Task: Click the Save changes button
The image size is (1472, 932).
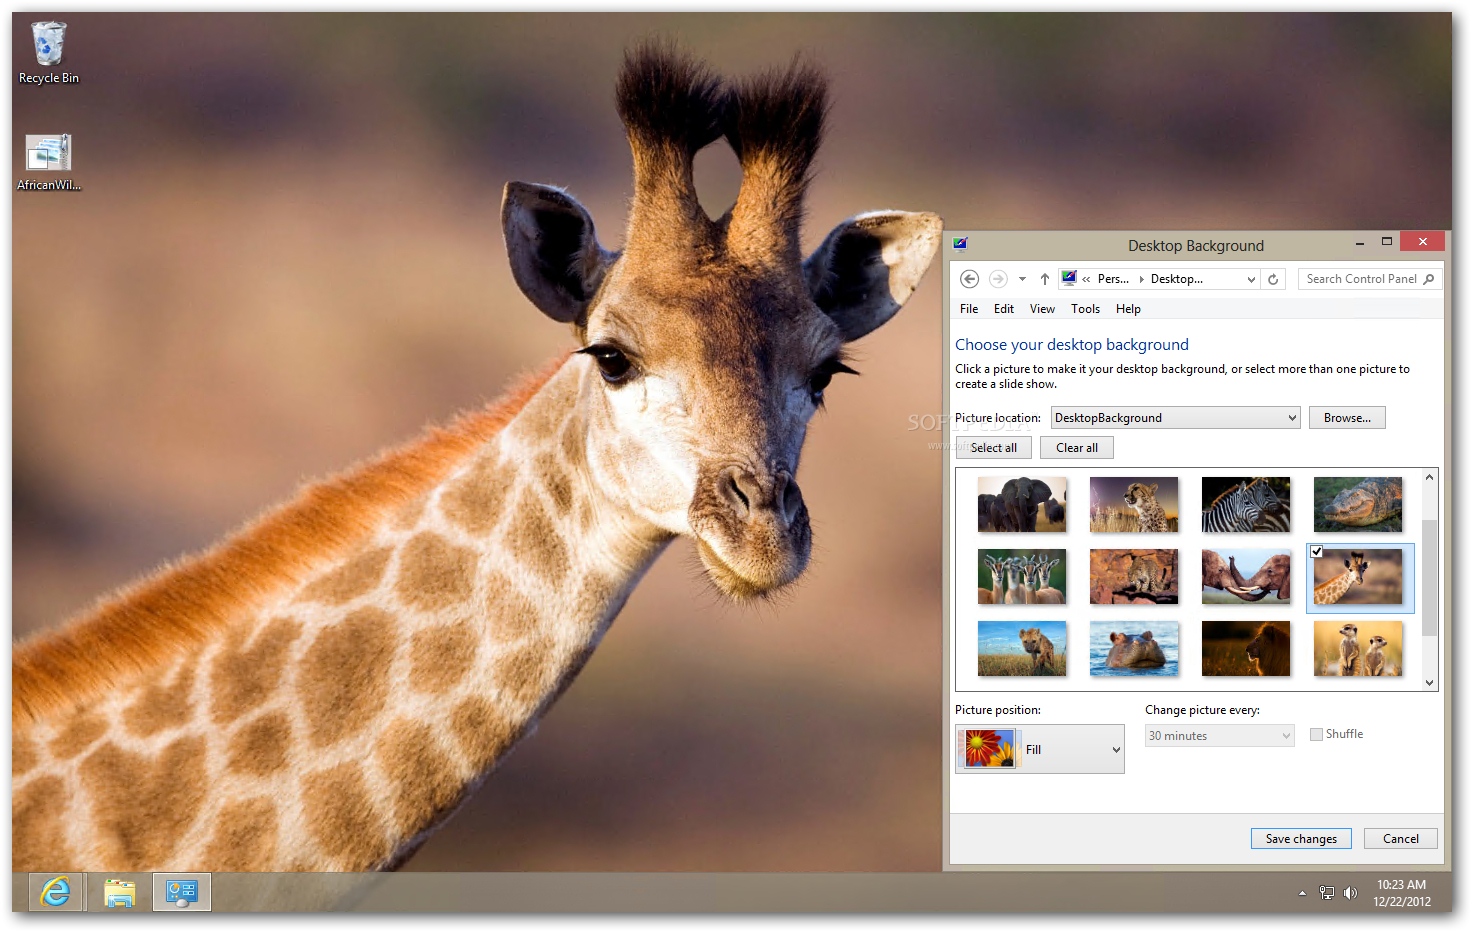Action: (1301, 839)
